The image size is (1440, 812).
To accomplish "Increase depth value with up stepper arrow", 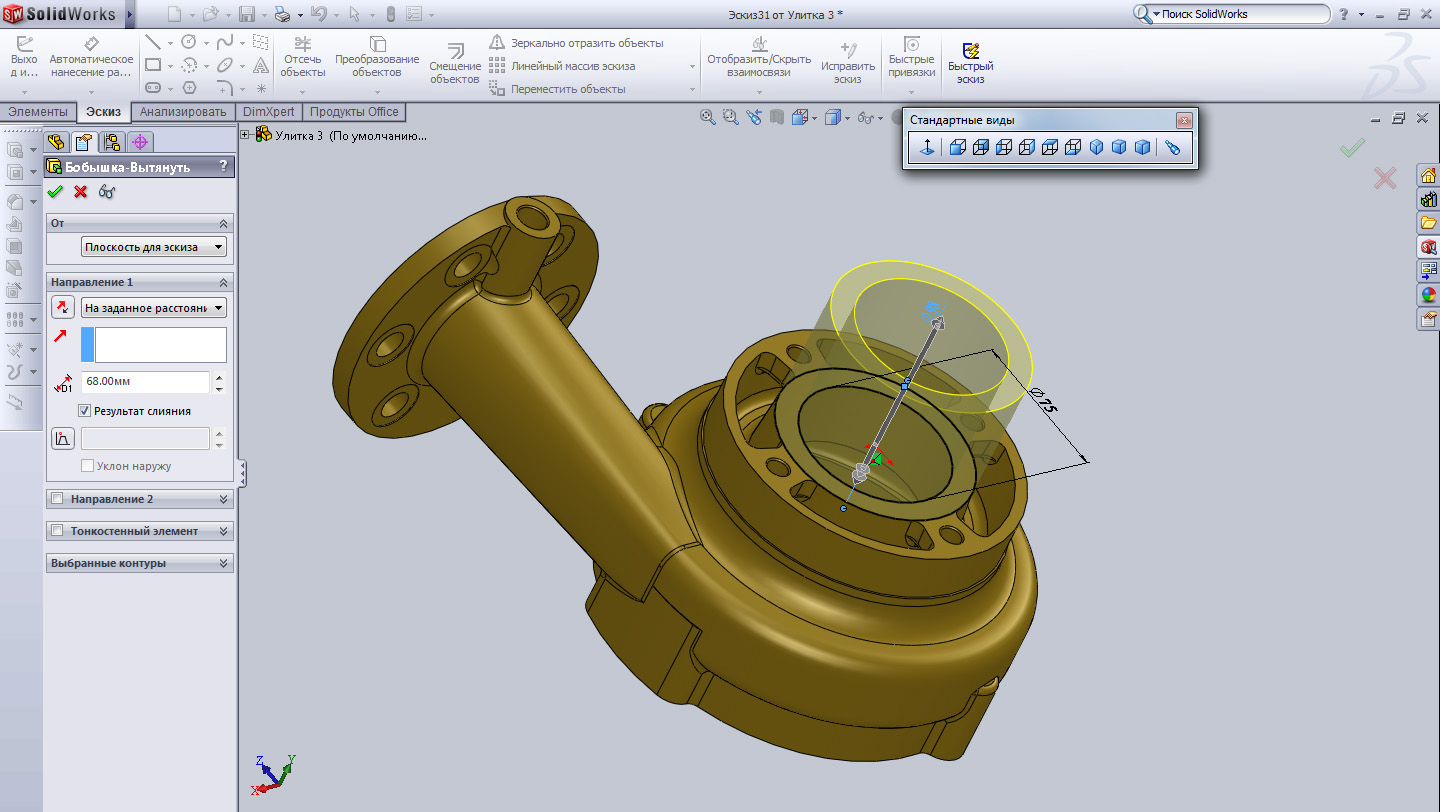I will pos(219,376).
